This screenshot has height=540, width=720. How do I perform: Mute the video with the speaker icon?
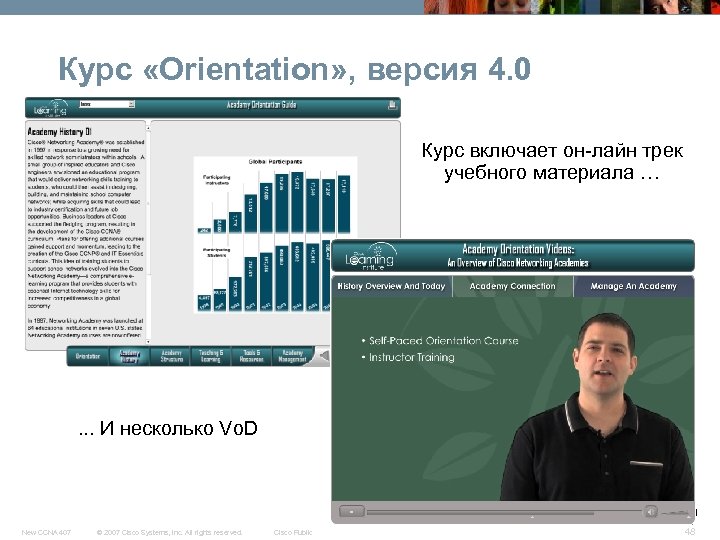(x=650, y=511)
